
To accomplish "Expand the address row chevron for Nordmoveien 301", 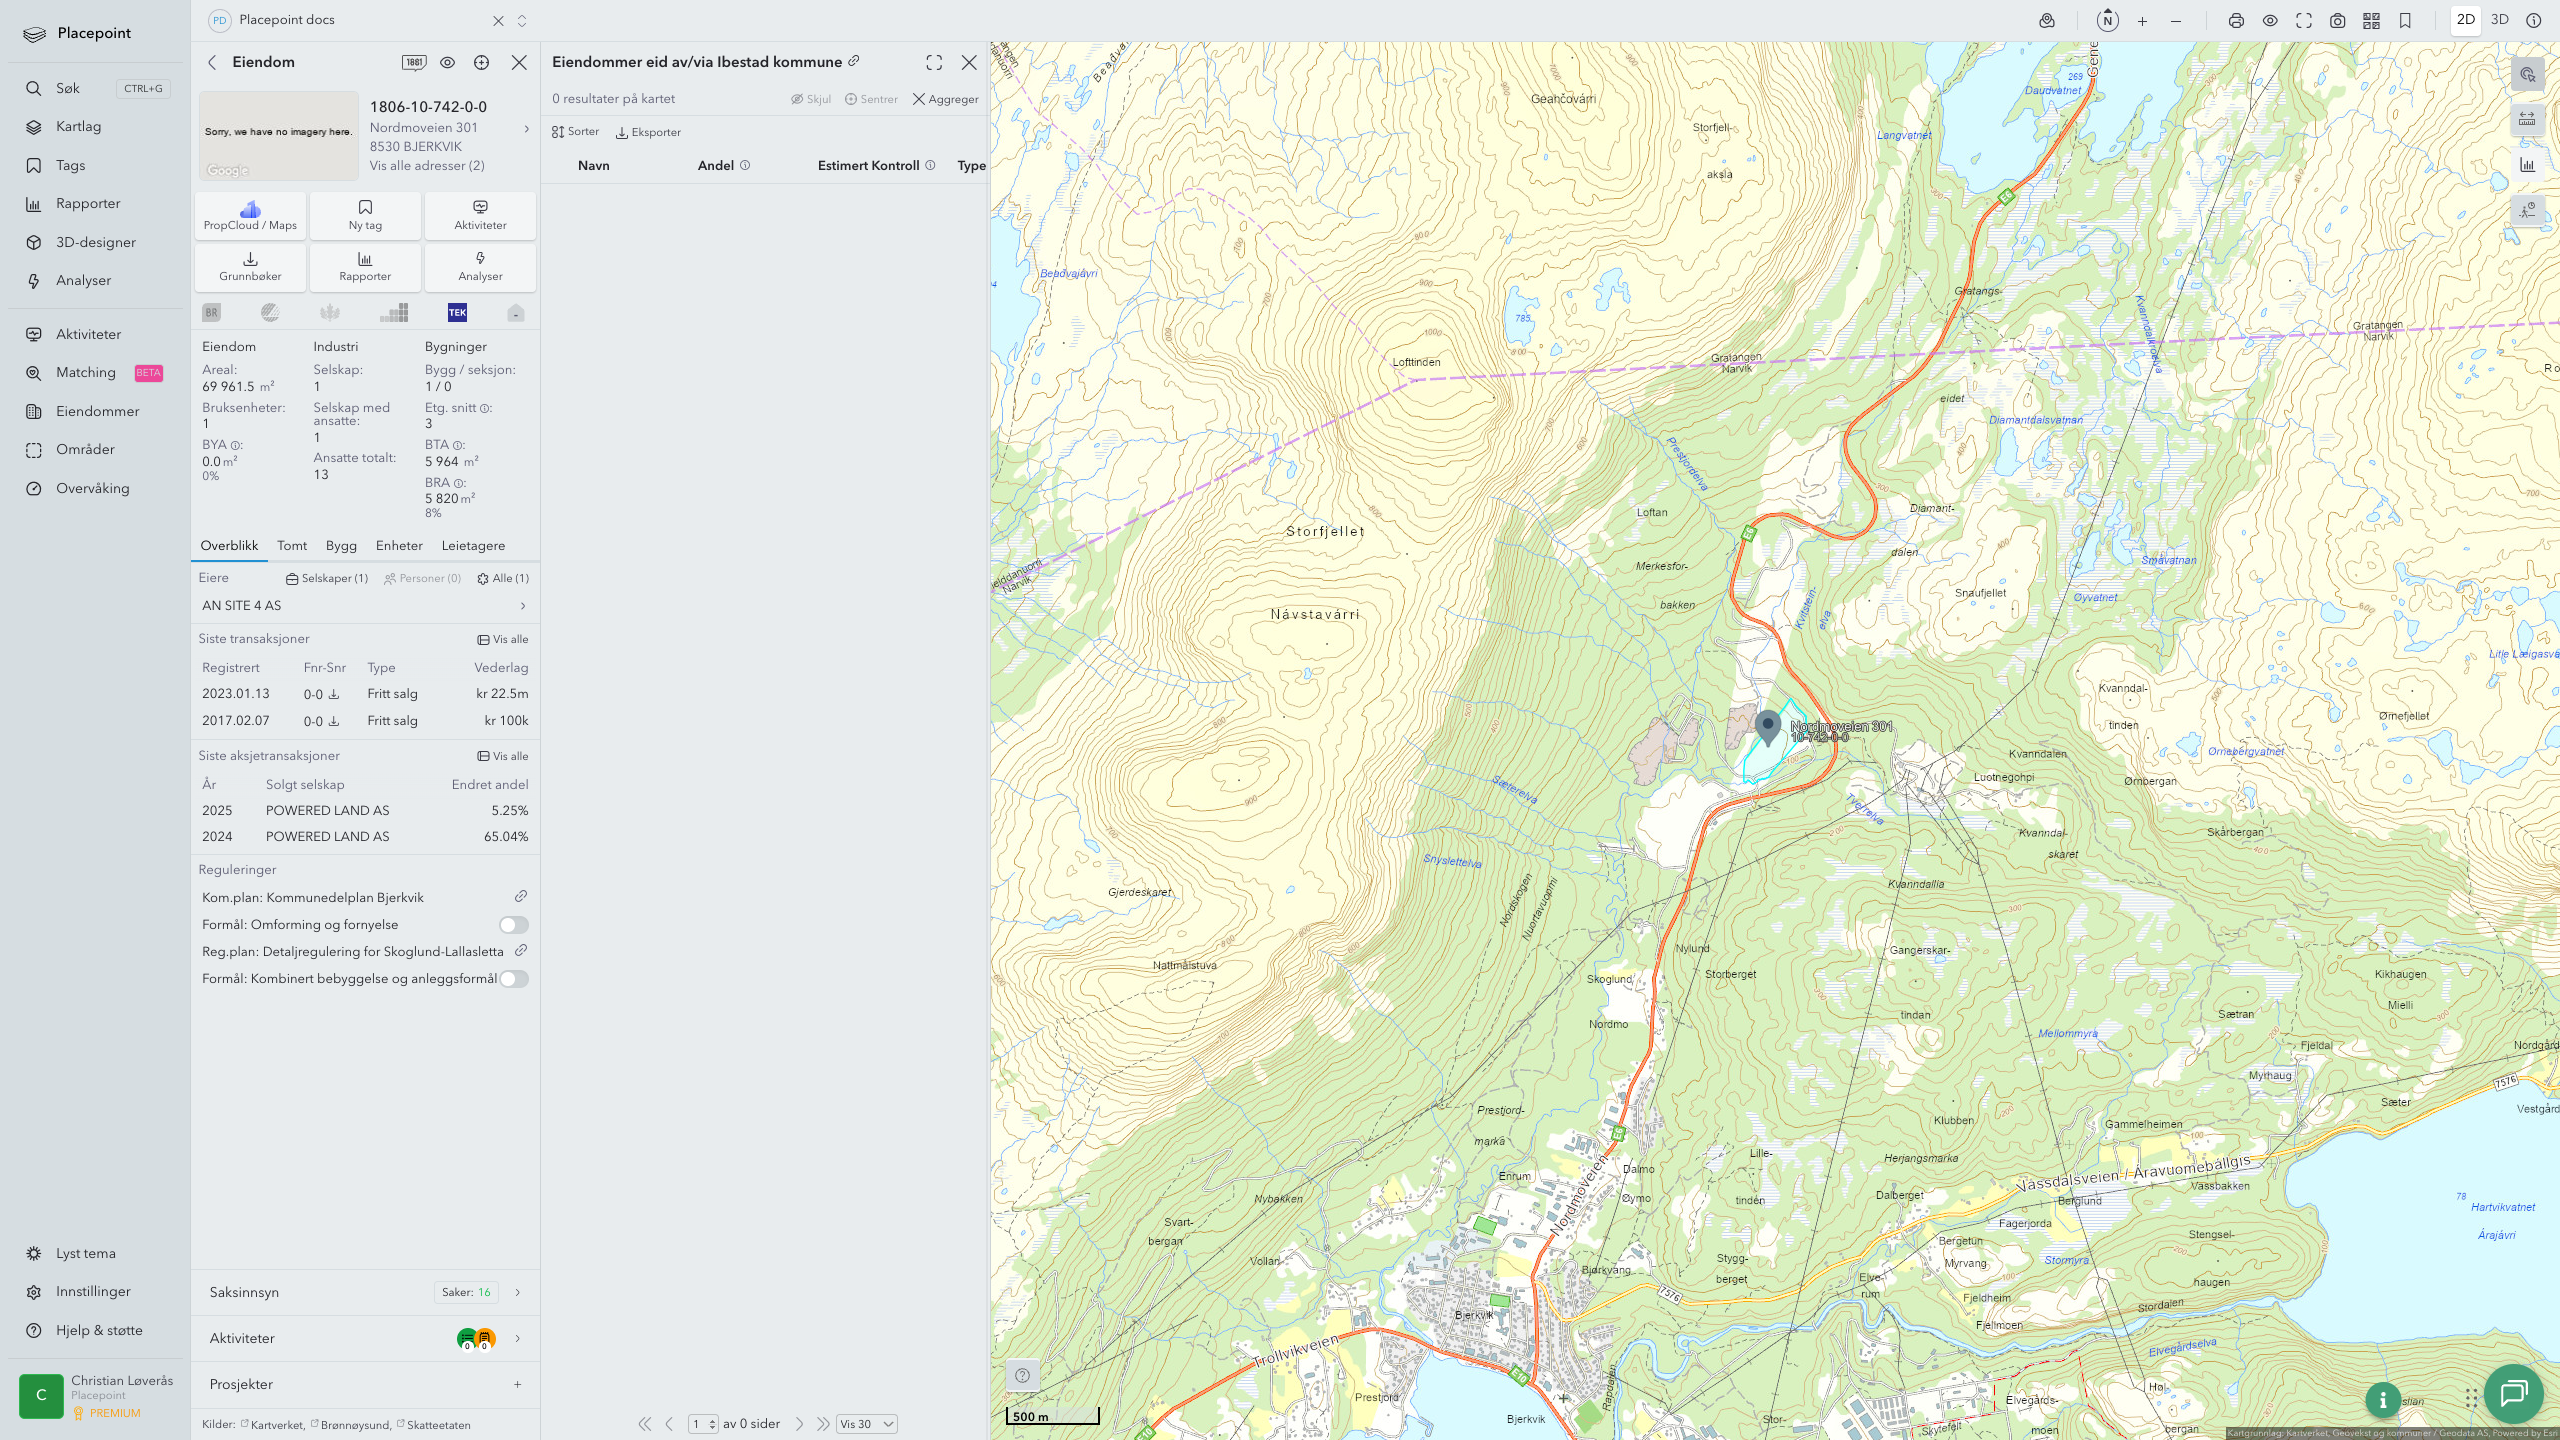I will (x=526, y=128).
